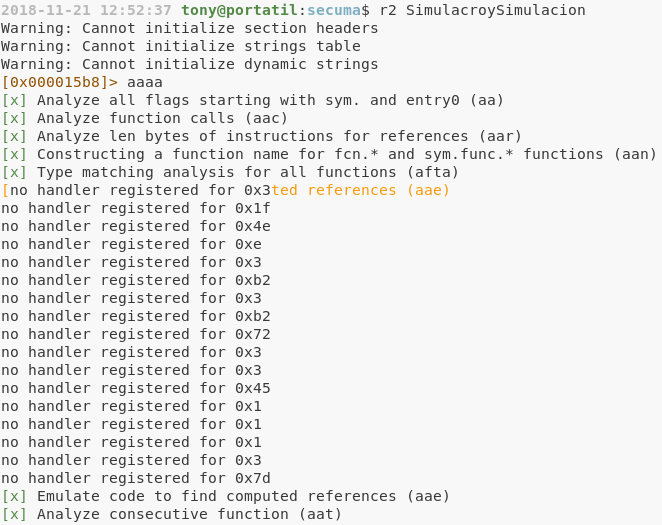Click the dynamic strings warning line
662x525 pixels.
190,64
